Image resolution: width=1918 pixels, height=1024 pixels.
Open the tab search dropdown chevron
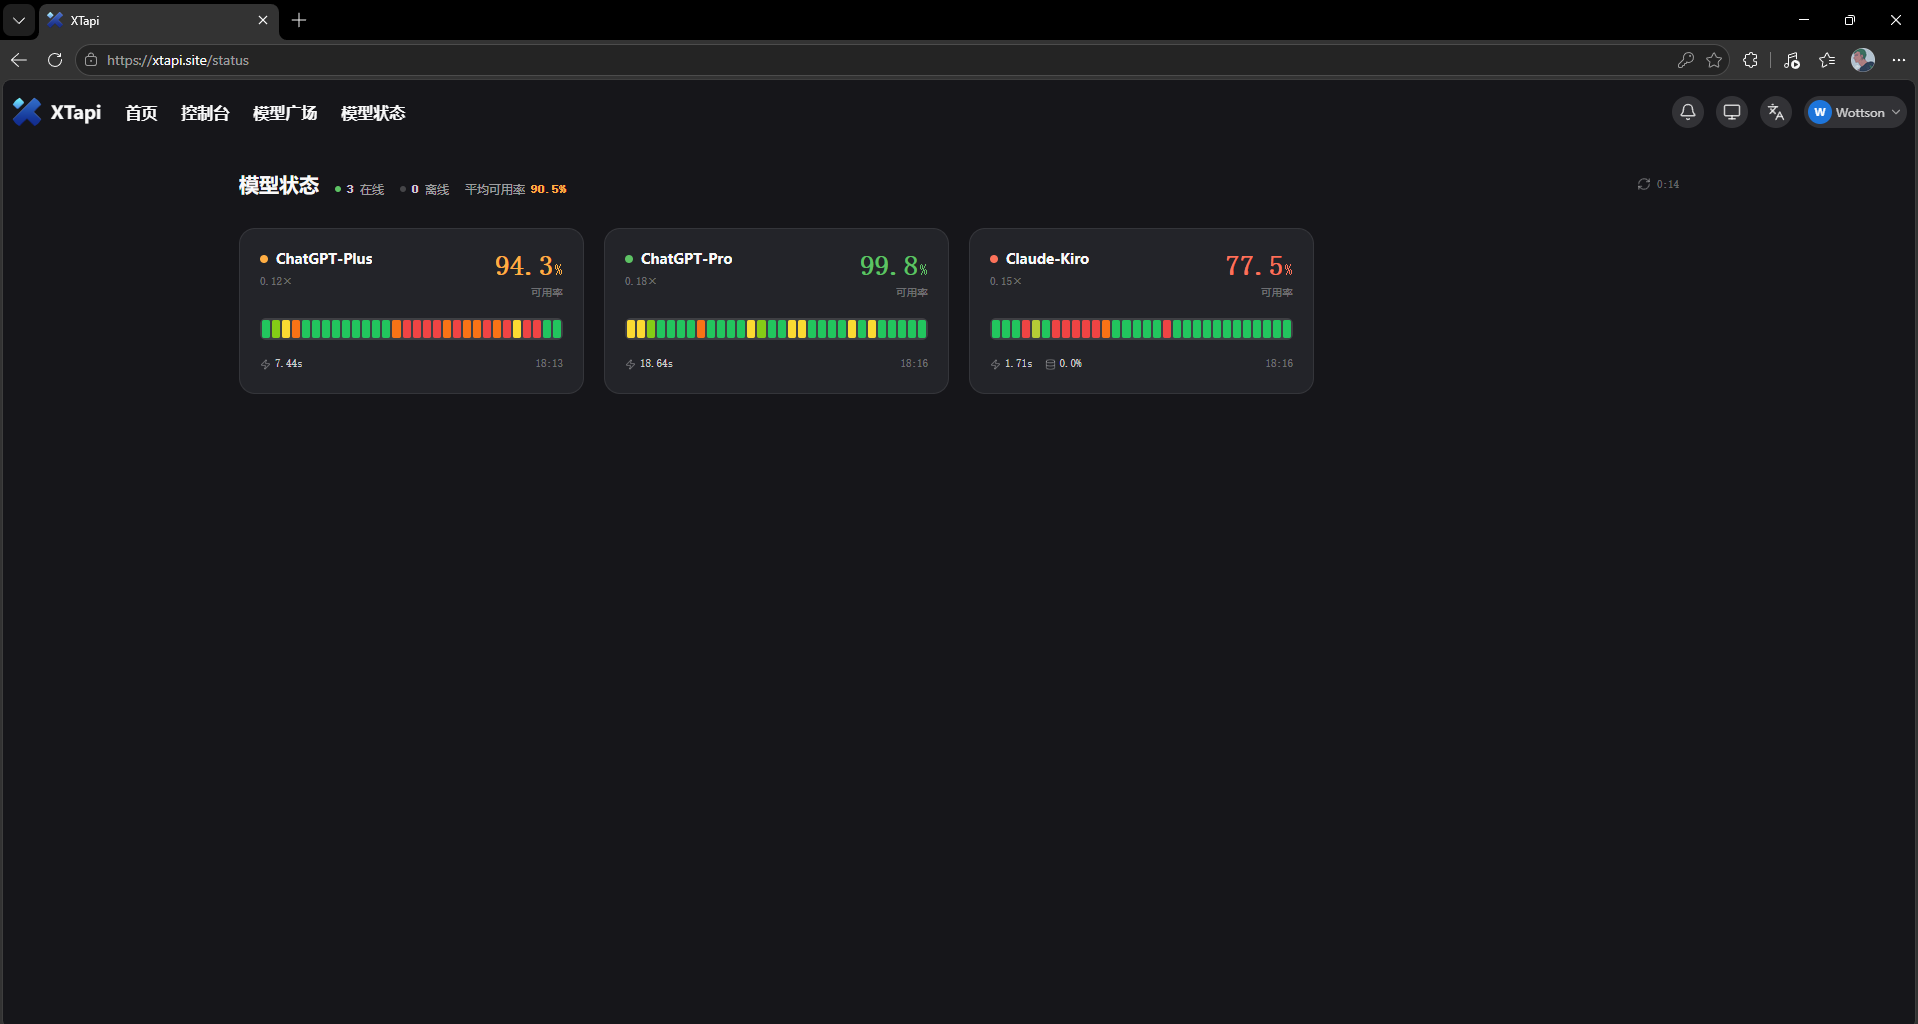[19, 20]
